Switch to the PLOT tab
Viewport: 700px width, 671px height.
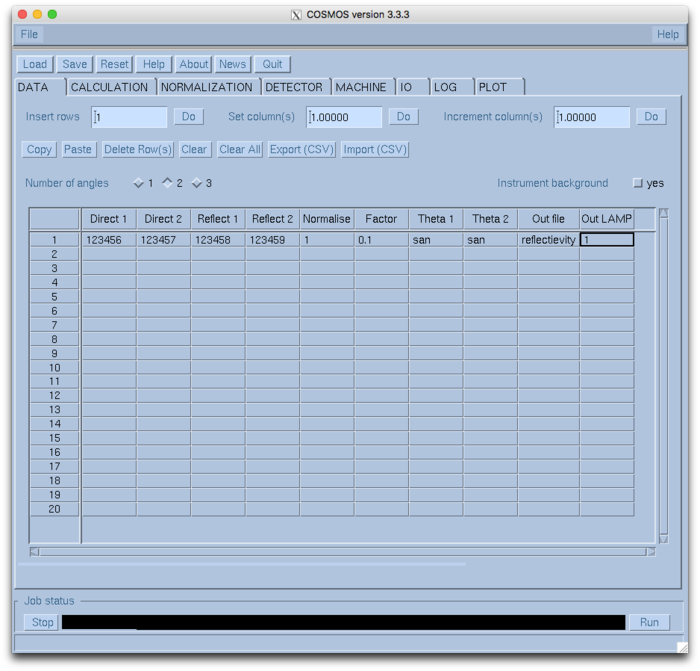coord(493,87)
